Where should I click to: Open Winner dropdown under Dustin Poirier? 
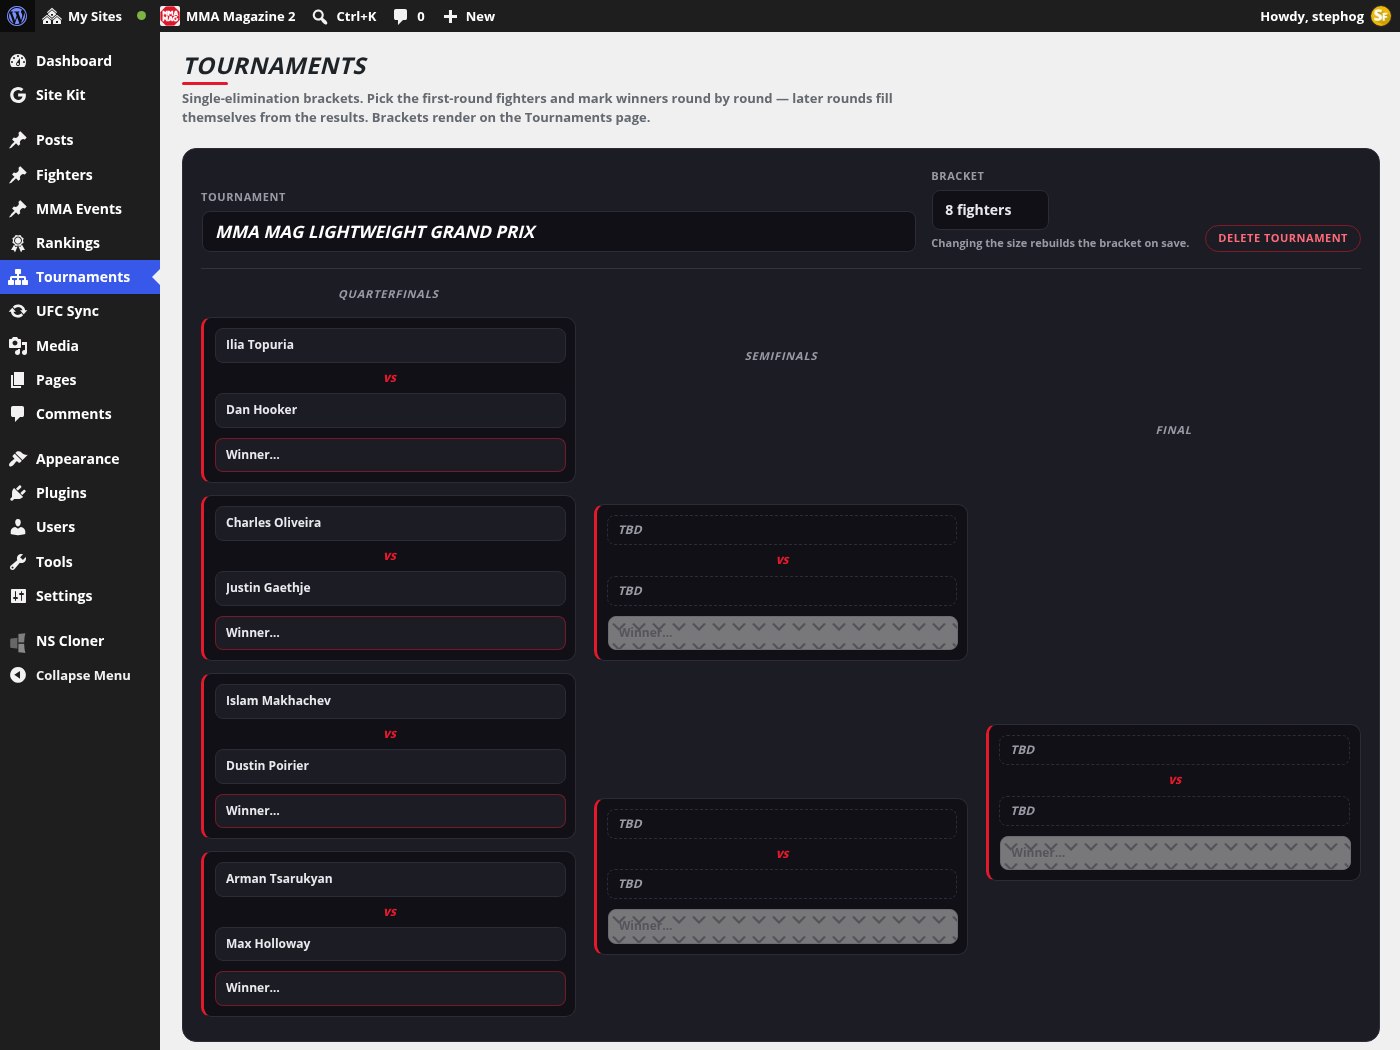coord(390,811)
